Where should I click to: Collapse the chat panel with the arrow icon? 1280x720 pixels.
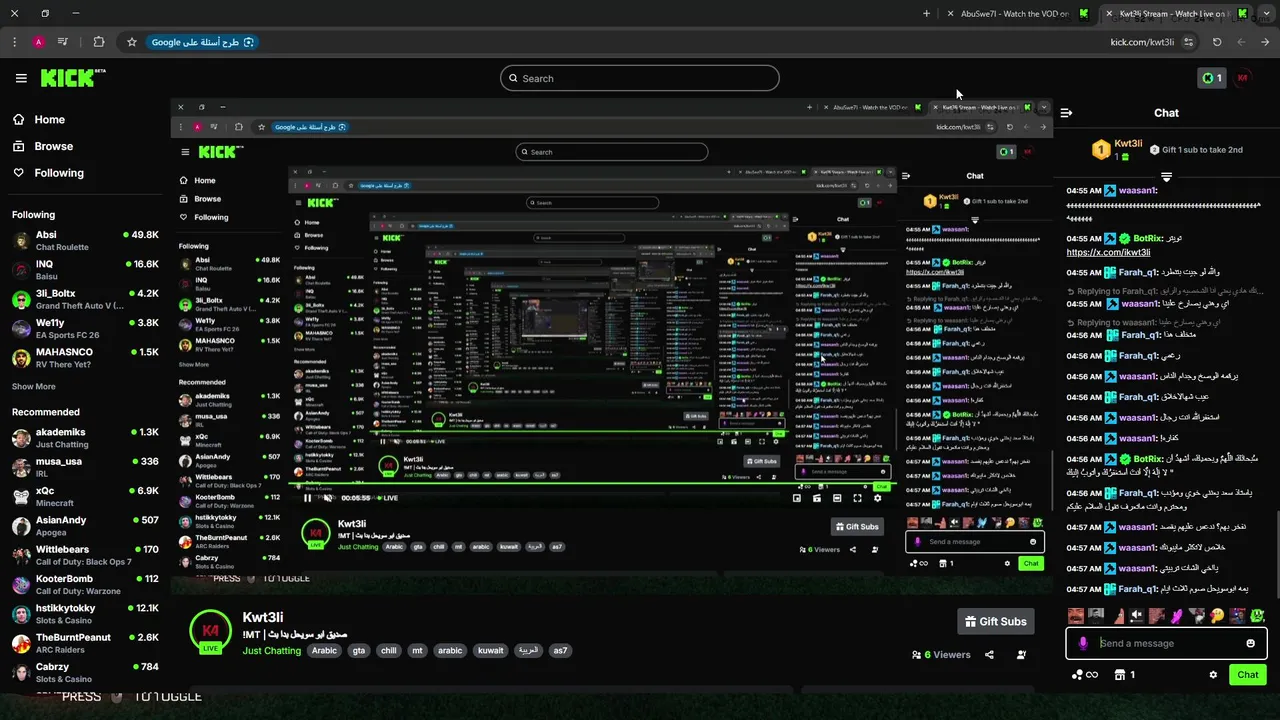[x=1066, y=113]
